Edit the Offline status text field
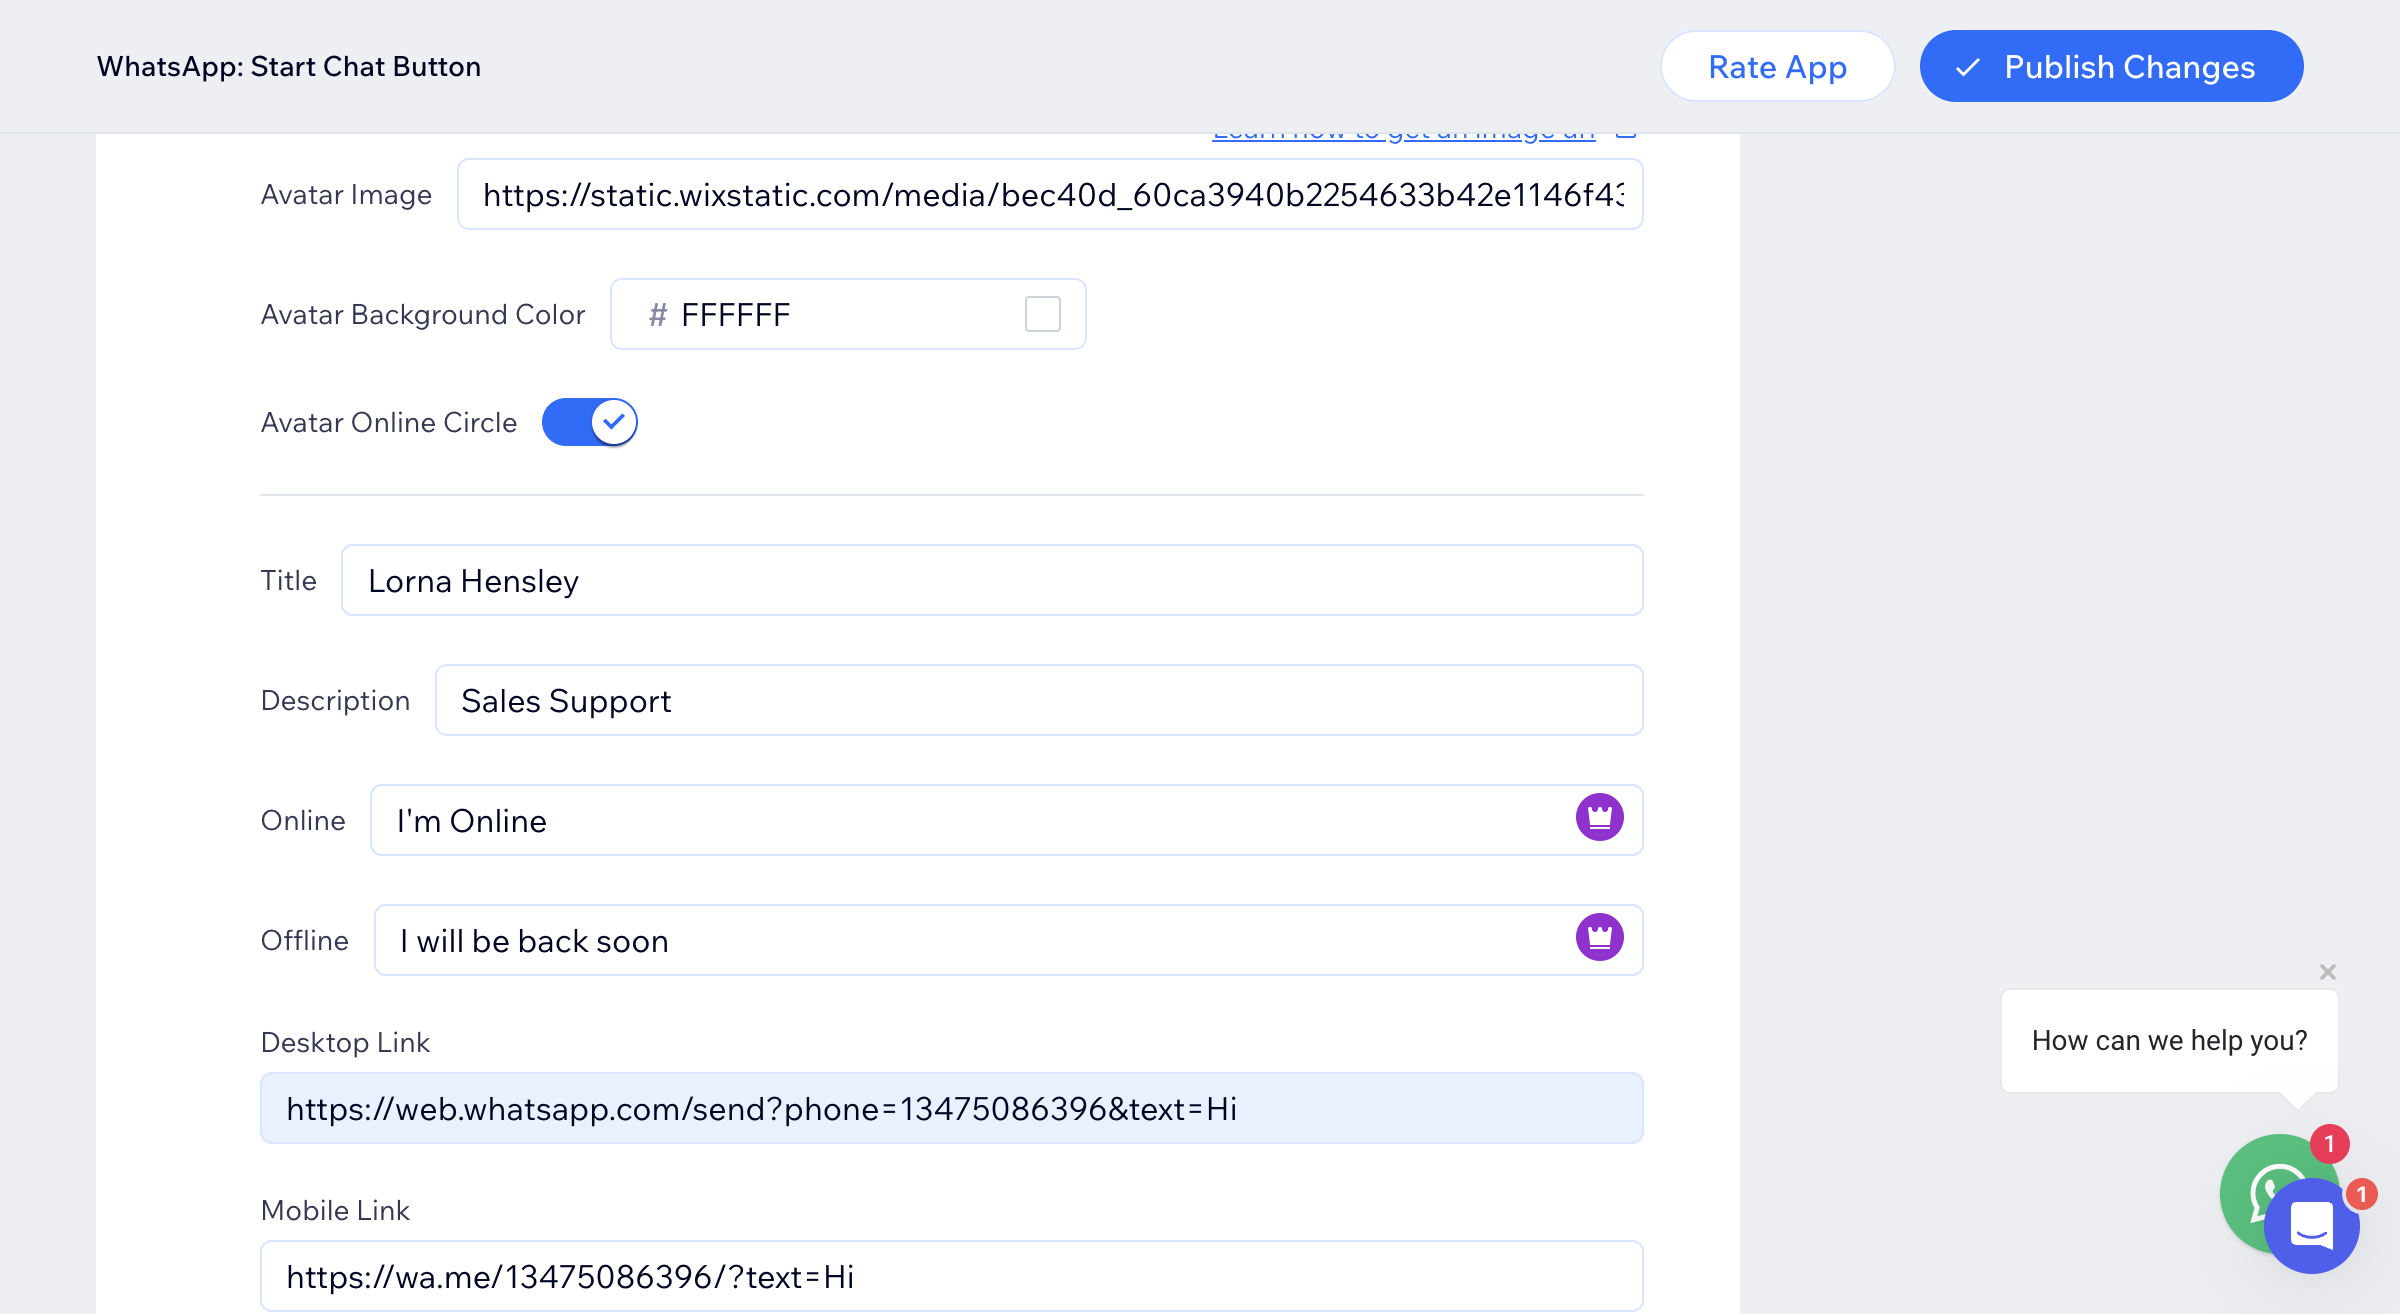2400x1314 pixels. 1008,940
